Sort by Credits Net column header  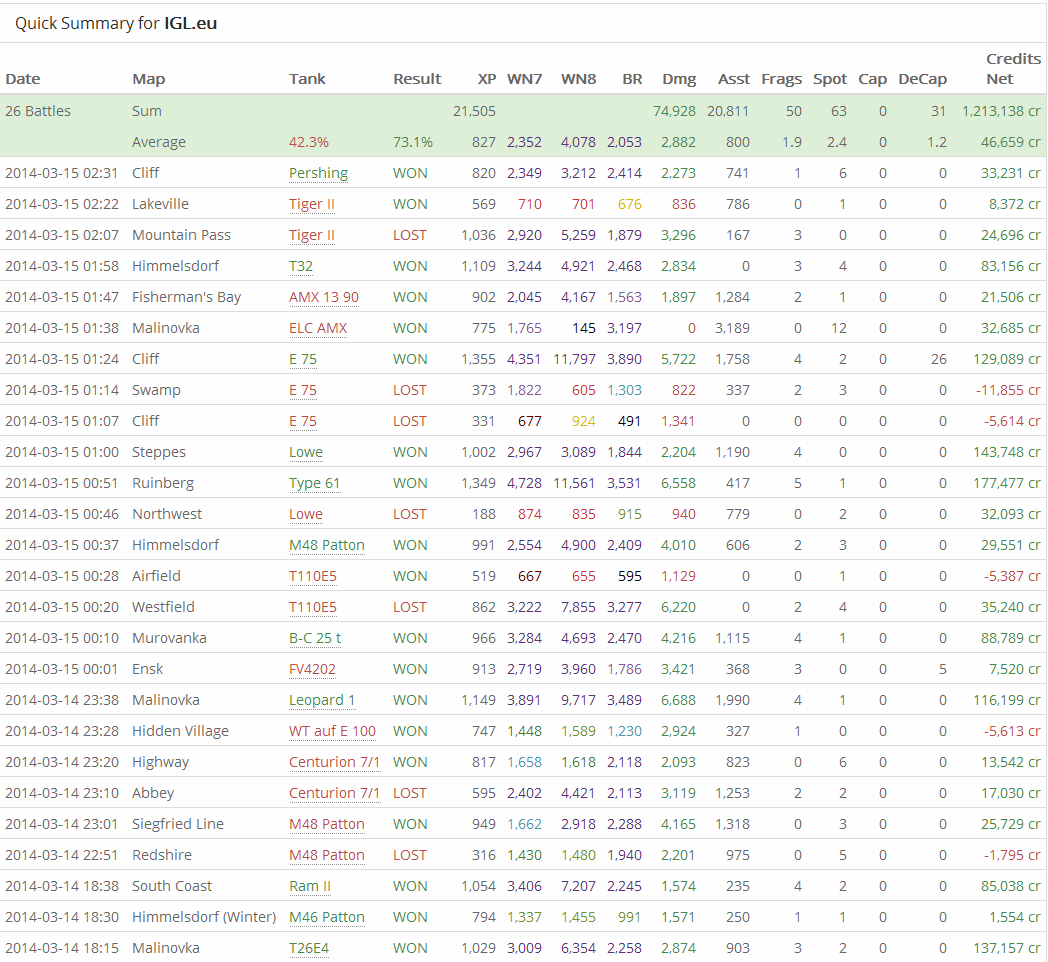tap(1013, 69)
